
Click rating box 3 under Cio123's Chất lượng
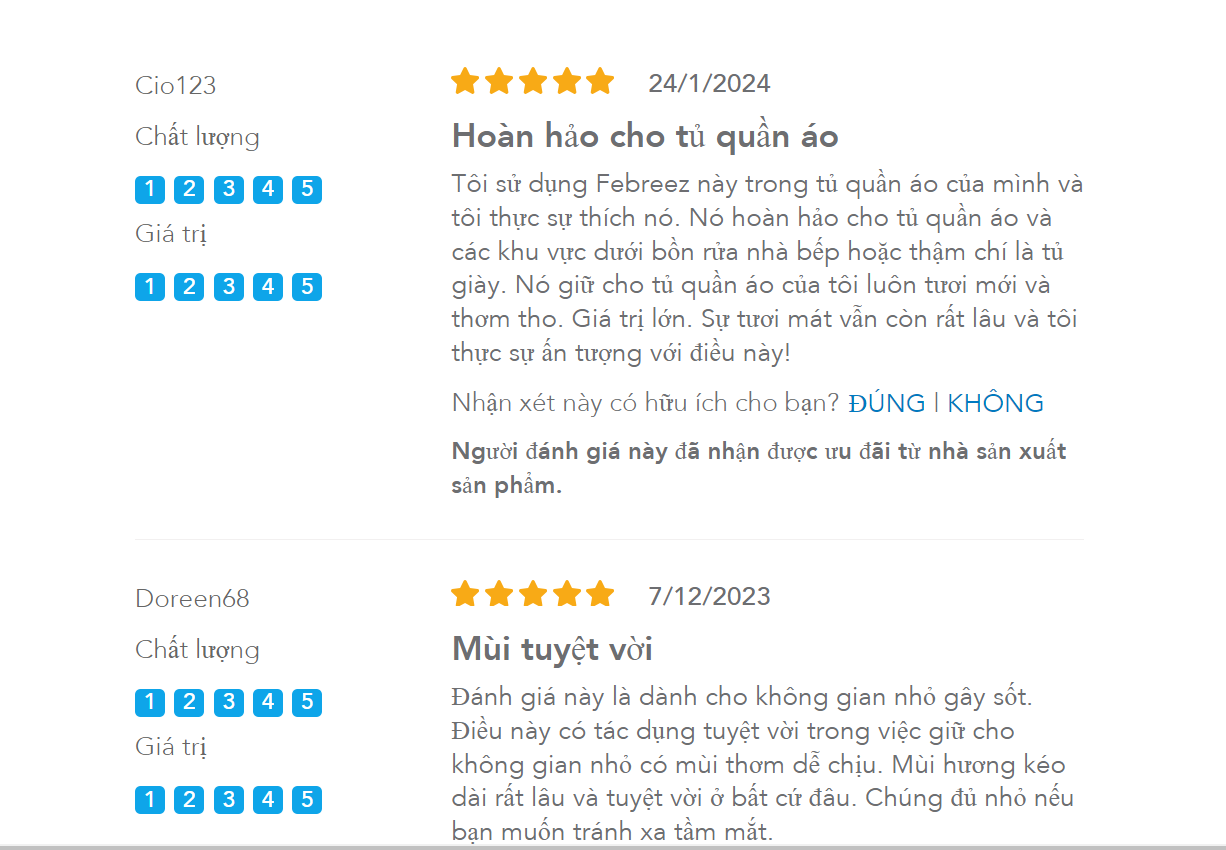tap(229, 189)
